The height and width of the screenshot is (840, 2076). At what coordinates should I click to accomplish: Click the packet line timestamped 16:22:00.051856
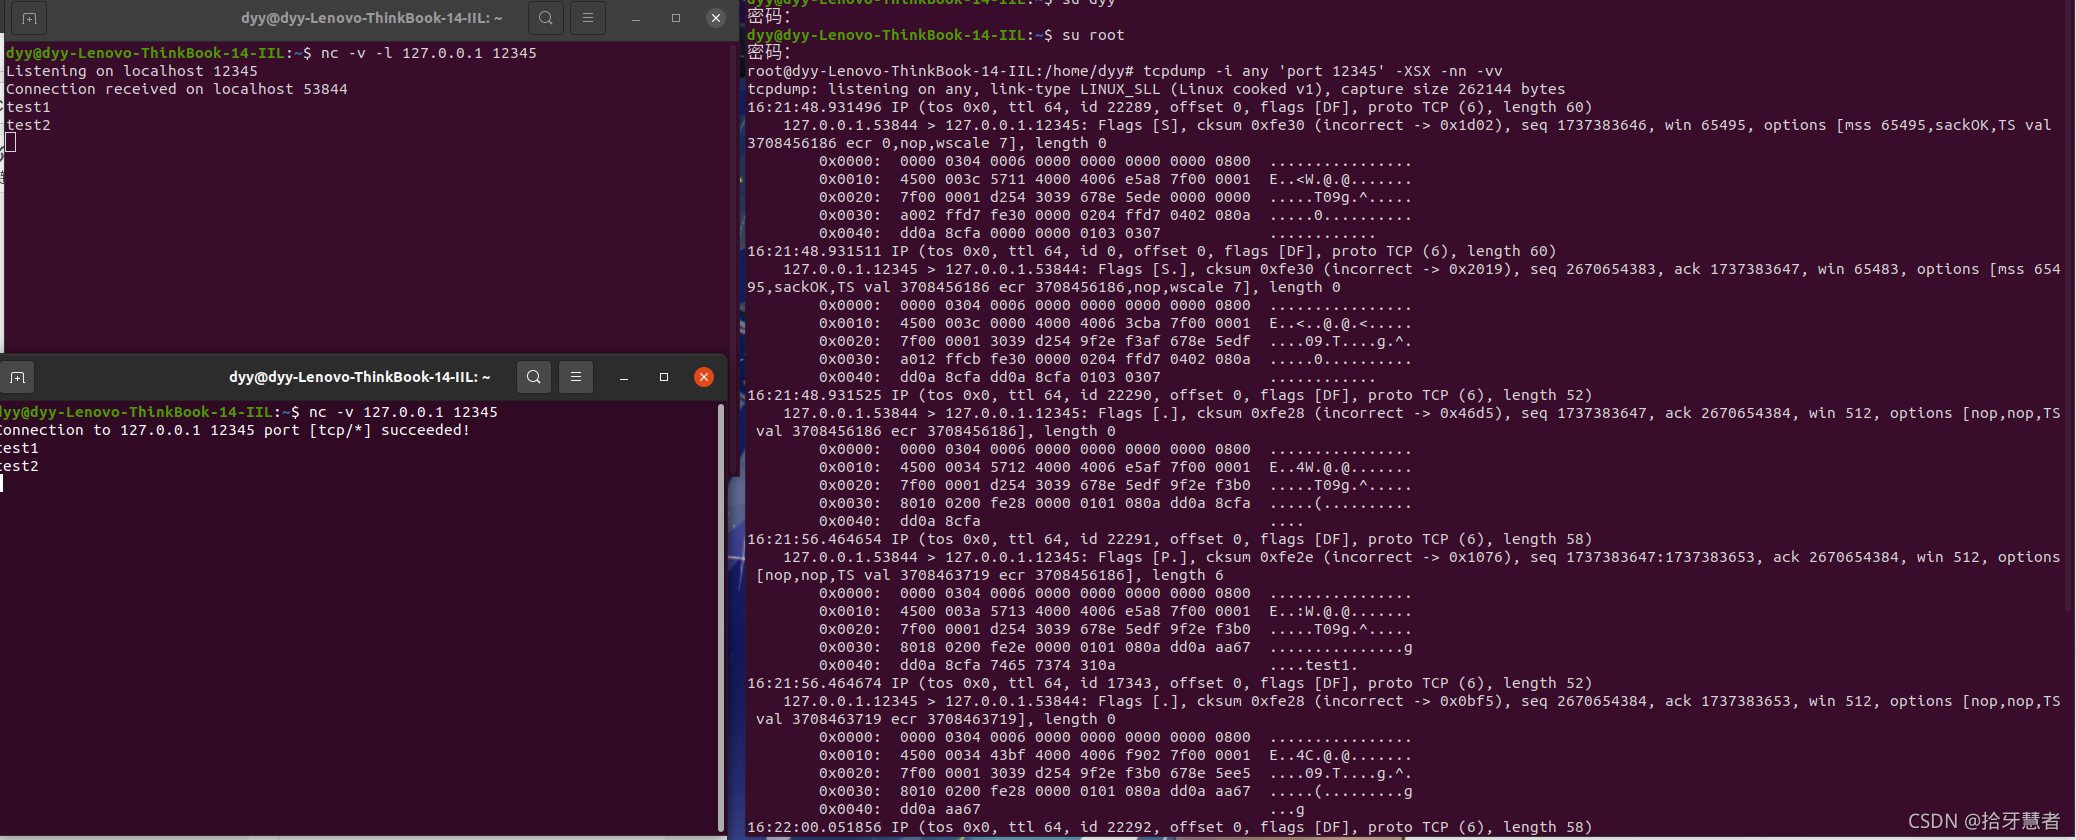click(x=1169, y=827)
